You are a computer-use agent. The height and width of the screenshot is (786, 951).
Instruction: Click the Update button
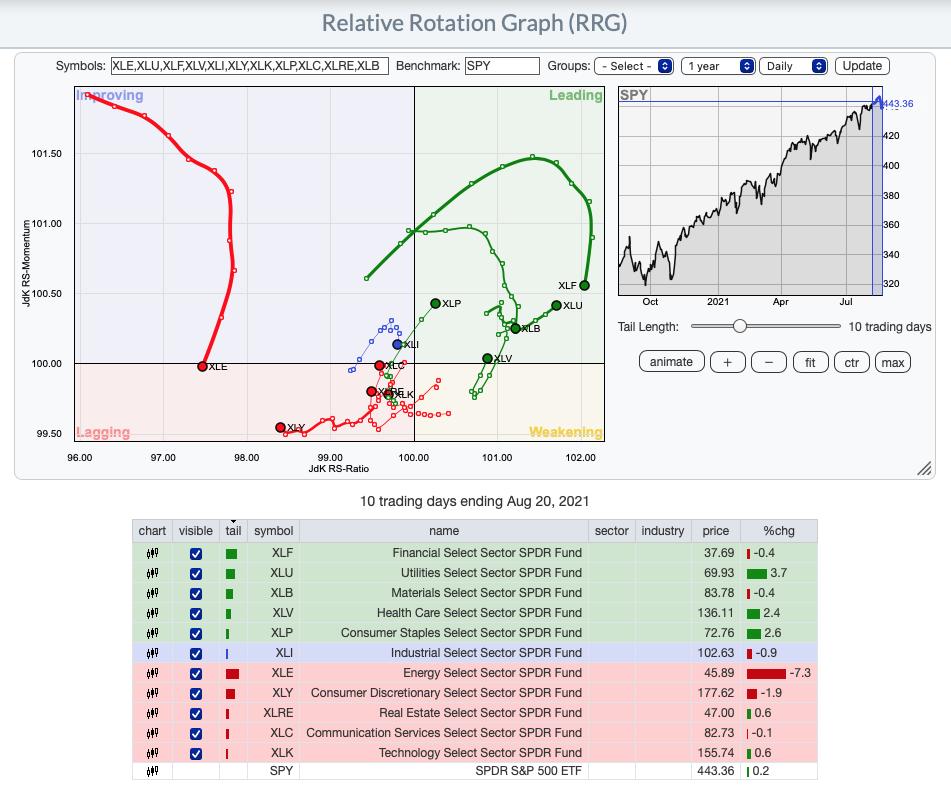point(862,66)
